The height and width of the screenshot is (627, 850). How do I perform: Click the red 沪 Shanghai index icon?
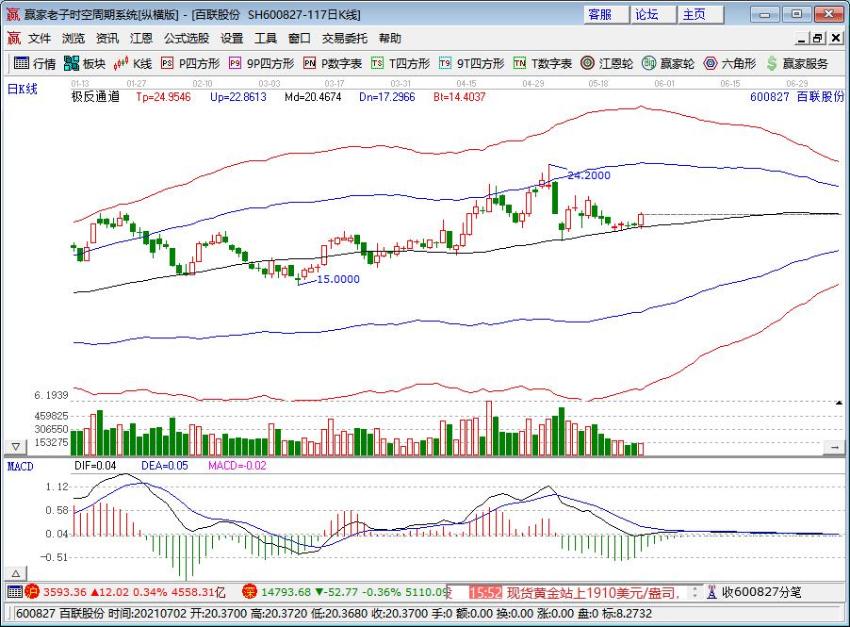(32, 592)
